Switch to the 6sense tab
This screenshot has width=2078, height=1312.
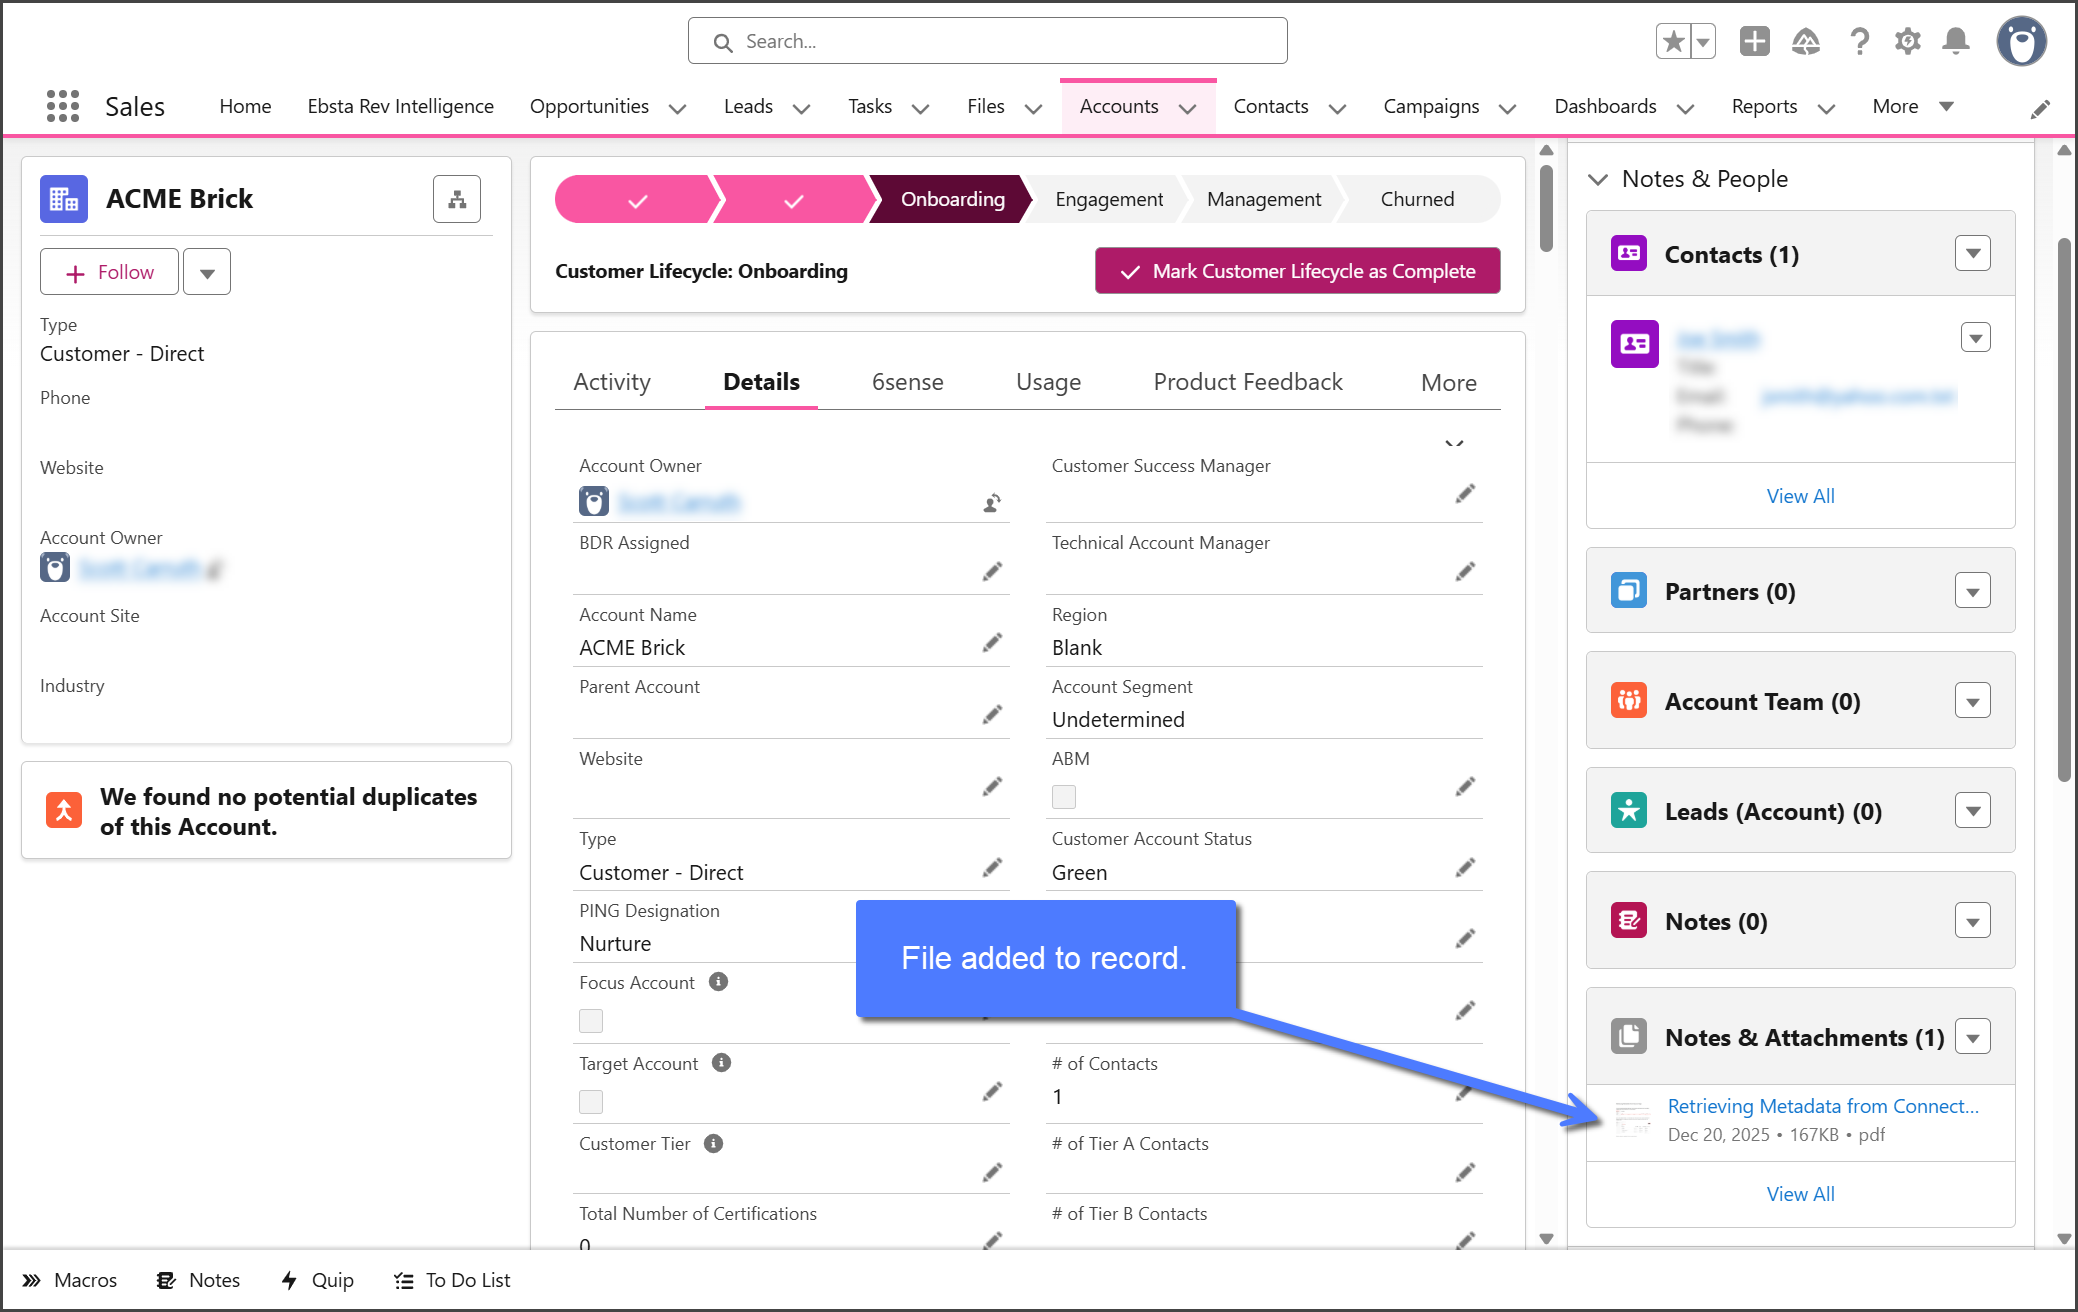tap(907, 382)
